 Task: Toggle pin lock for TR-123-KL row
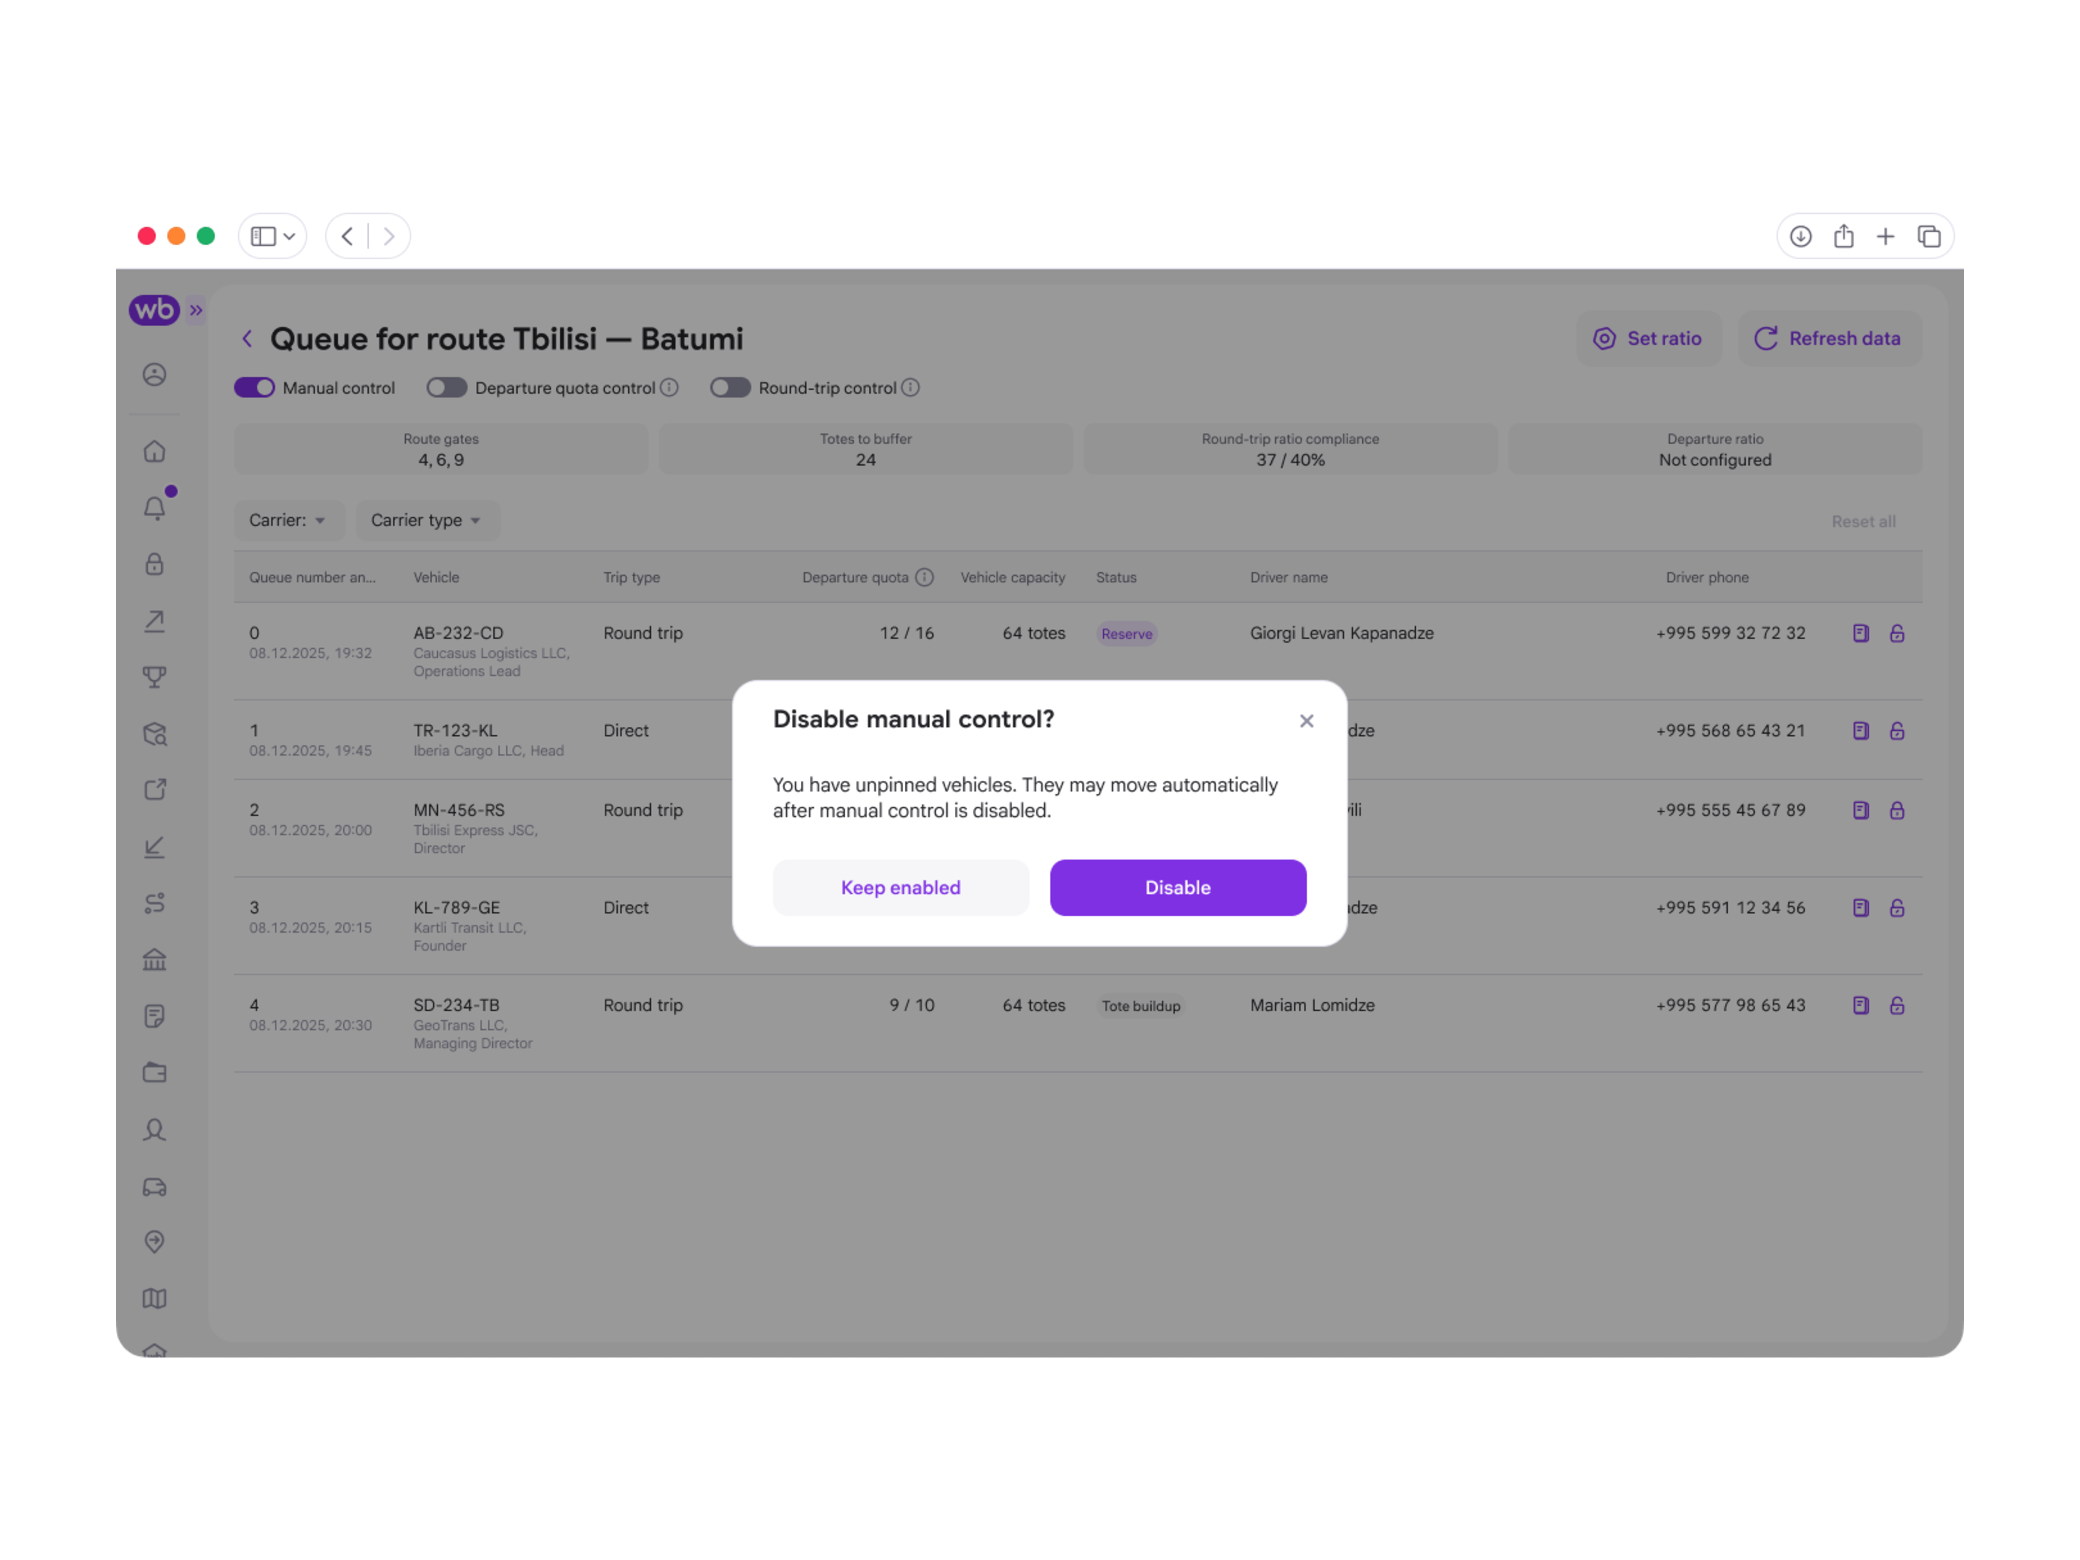click(1897, 731)
